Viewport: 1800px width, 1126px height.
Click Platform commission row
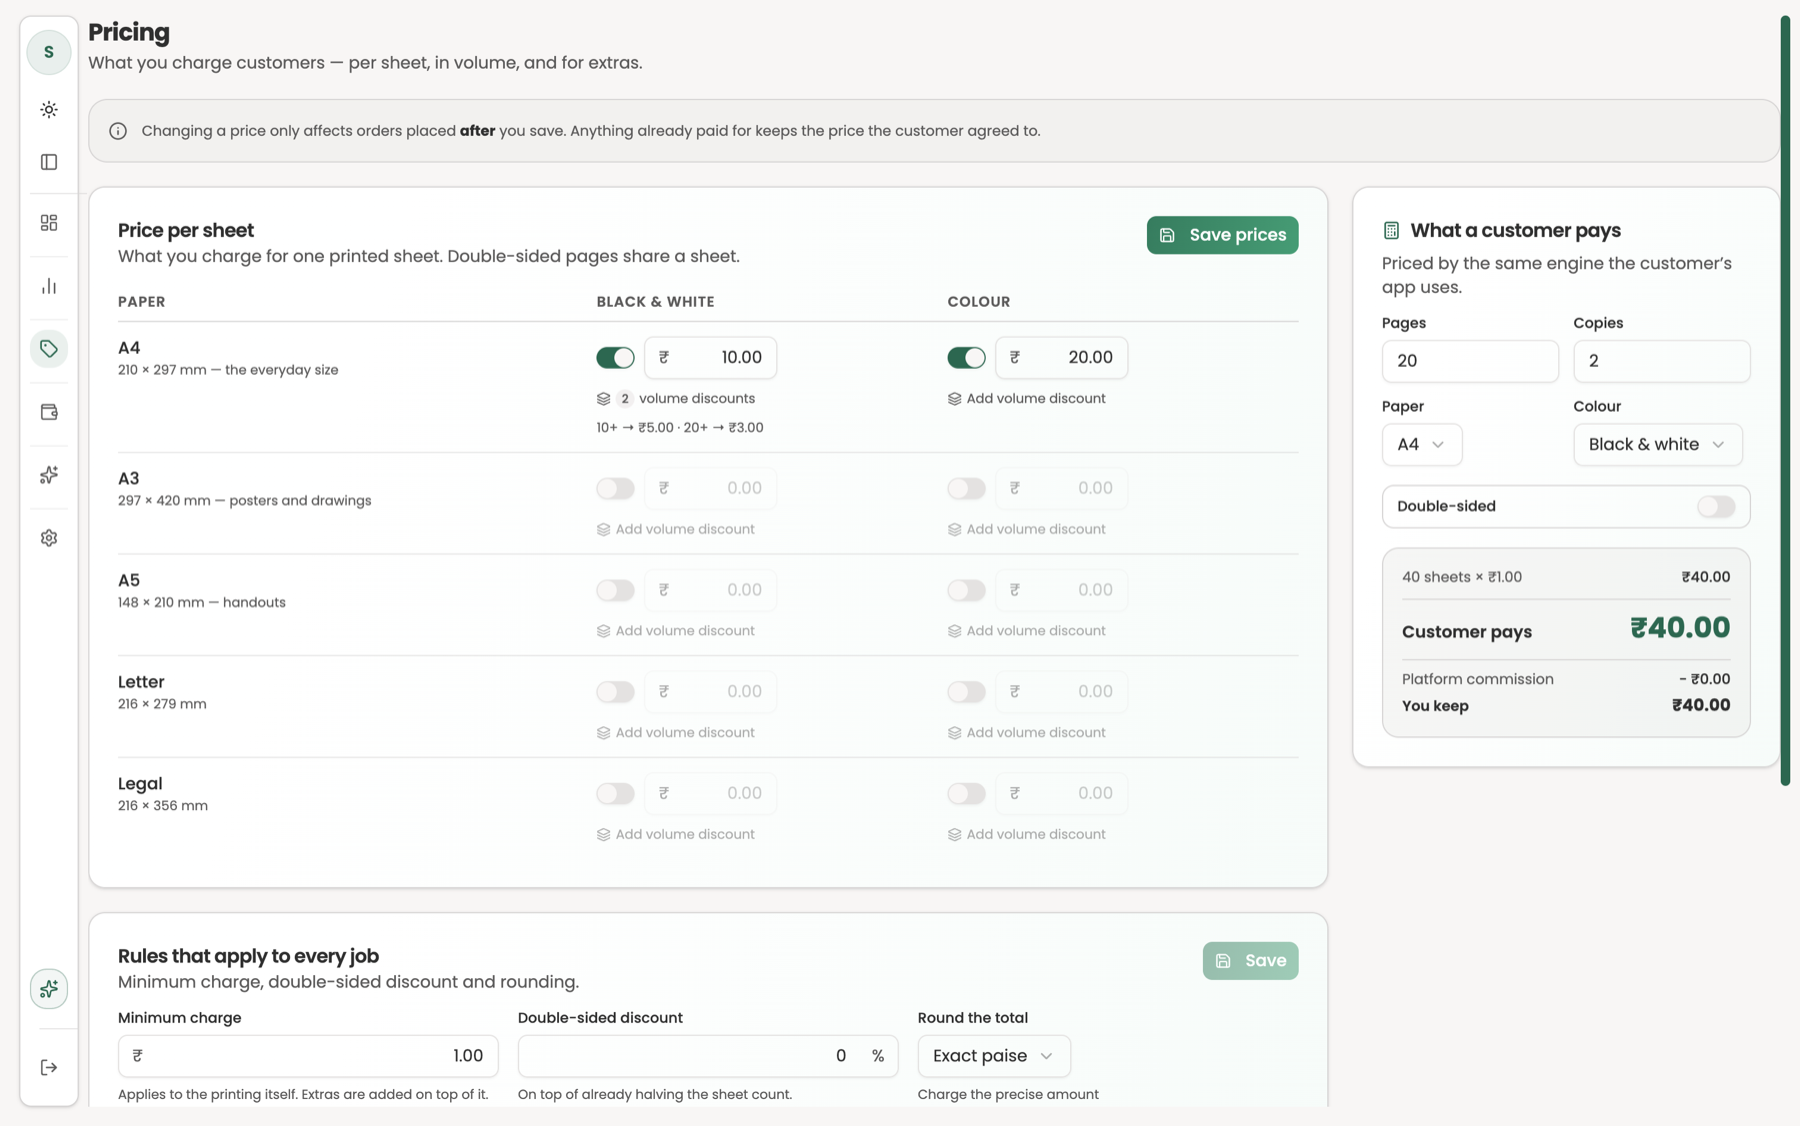click(x=1566, y=679)
